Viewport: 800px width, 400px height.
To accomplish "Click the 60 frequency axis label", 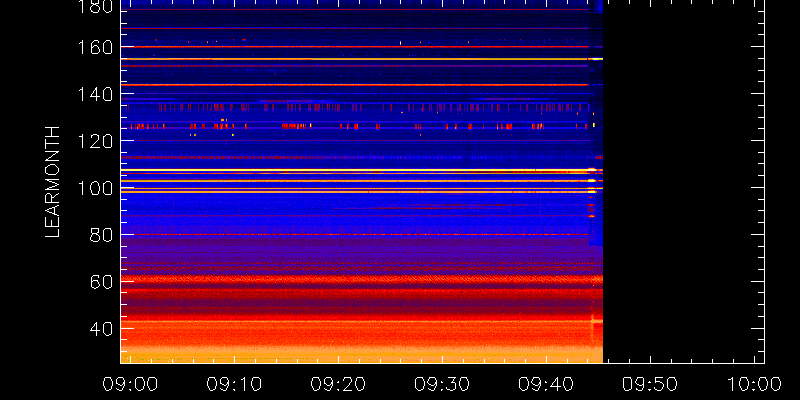I will click(102, 282).
